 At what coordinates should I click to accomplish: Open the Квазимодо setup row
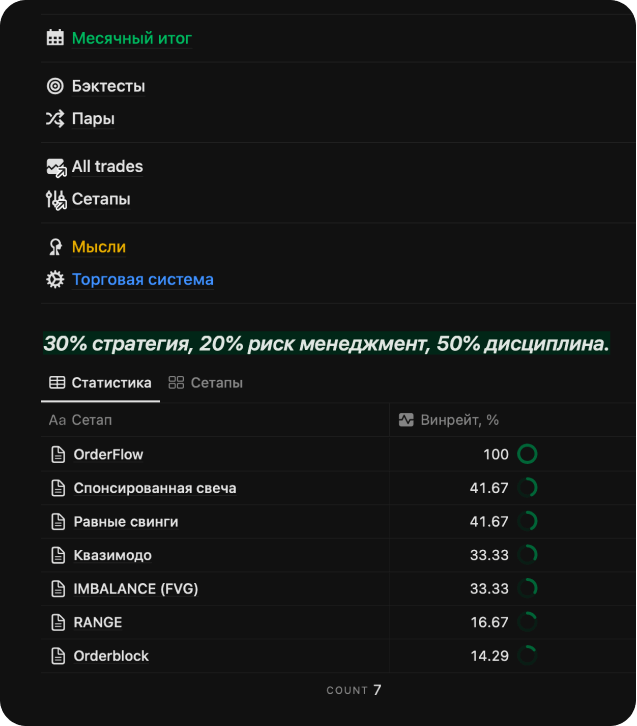pyautogui.click(x=113, y=555)
